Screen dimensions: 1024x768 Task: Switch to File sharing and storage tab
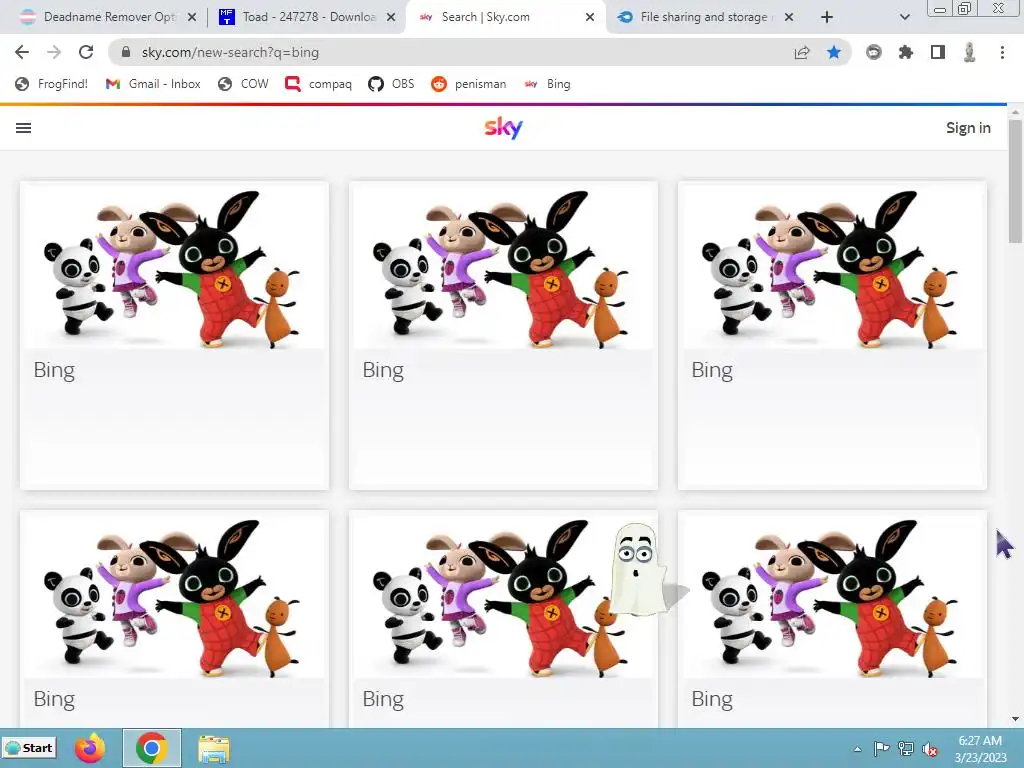[x=704, y=17]
